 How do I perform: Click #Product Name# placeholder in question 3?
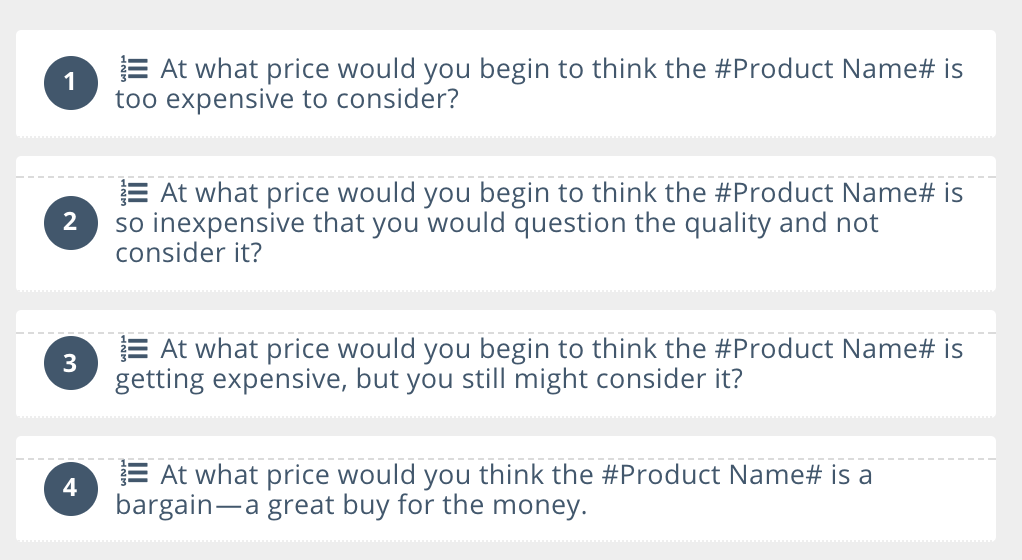(x=825, y=348)
